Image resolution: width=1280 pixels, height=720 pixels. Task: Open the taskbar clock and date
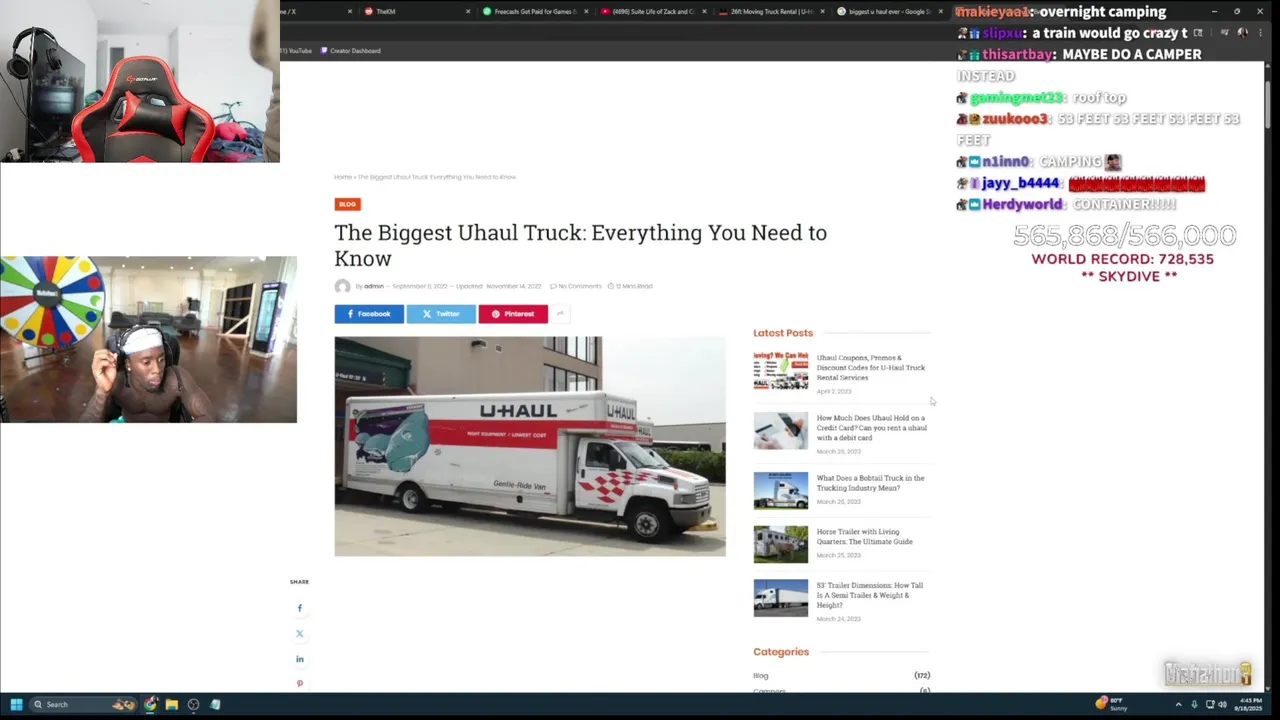(1250, 704)
